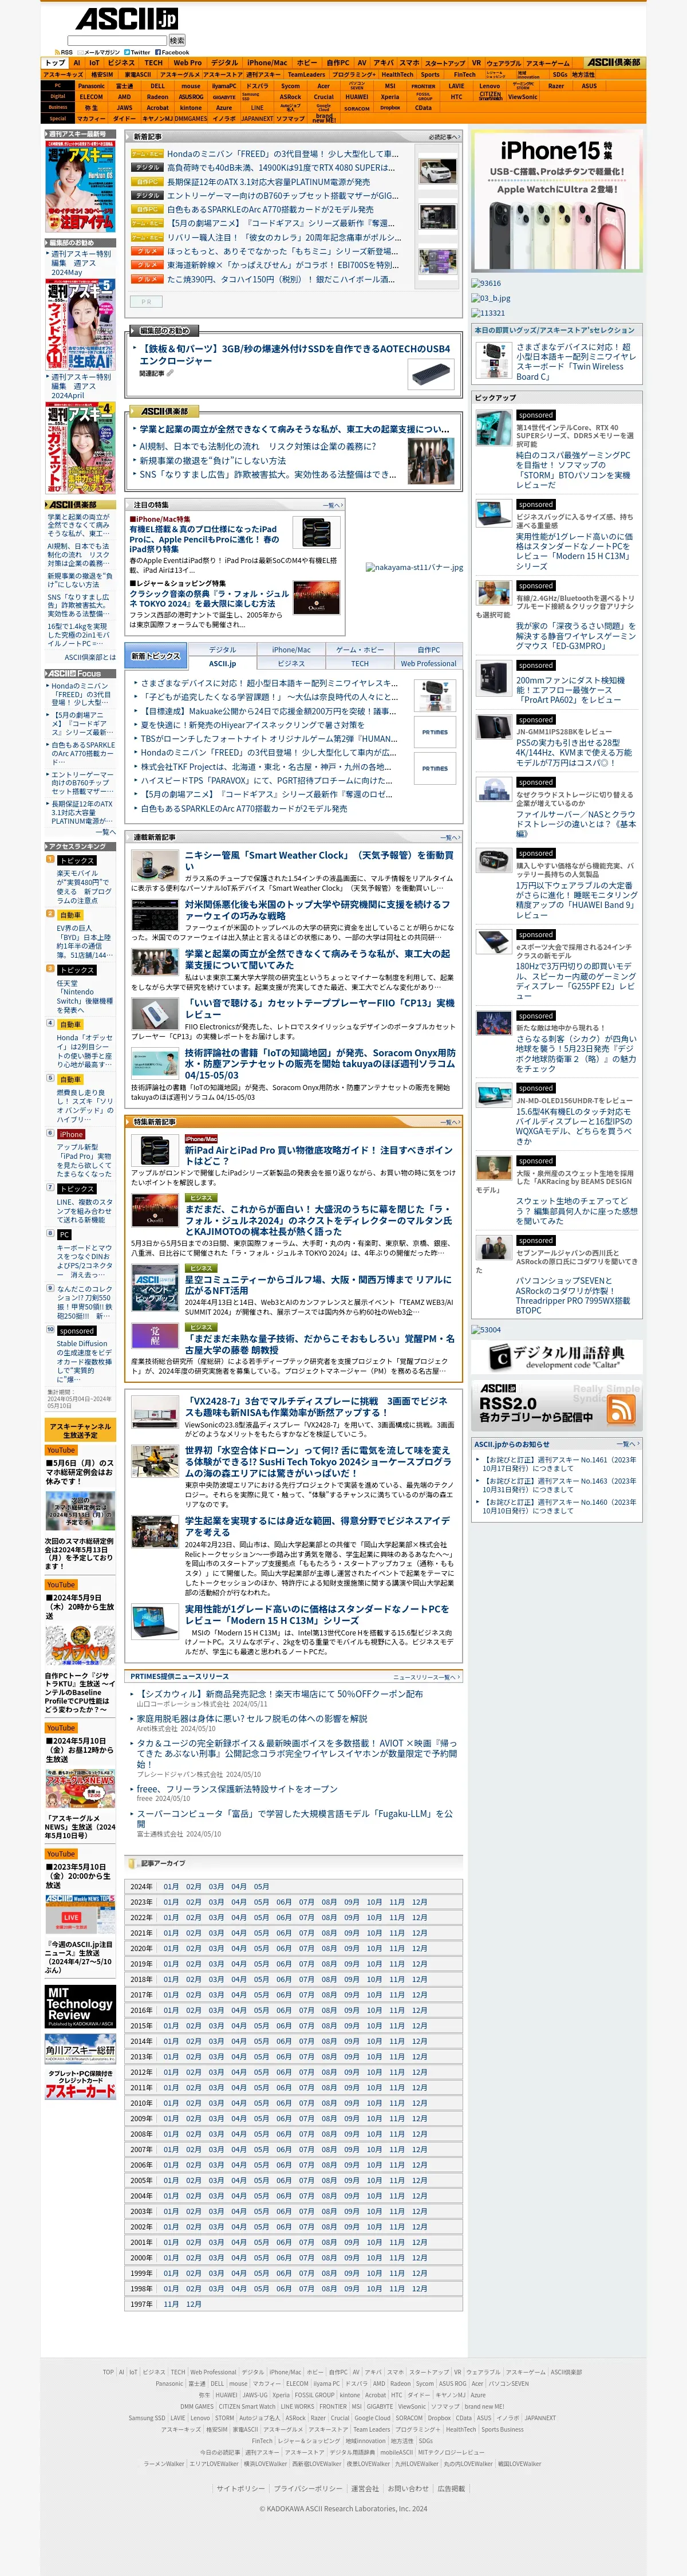Open the スーパーコンピュータ「富岳」press release
Screen dimensions: 687x2576
point(295,1819)
